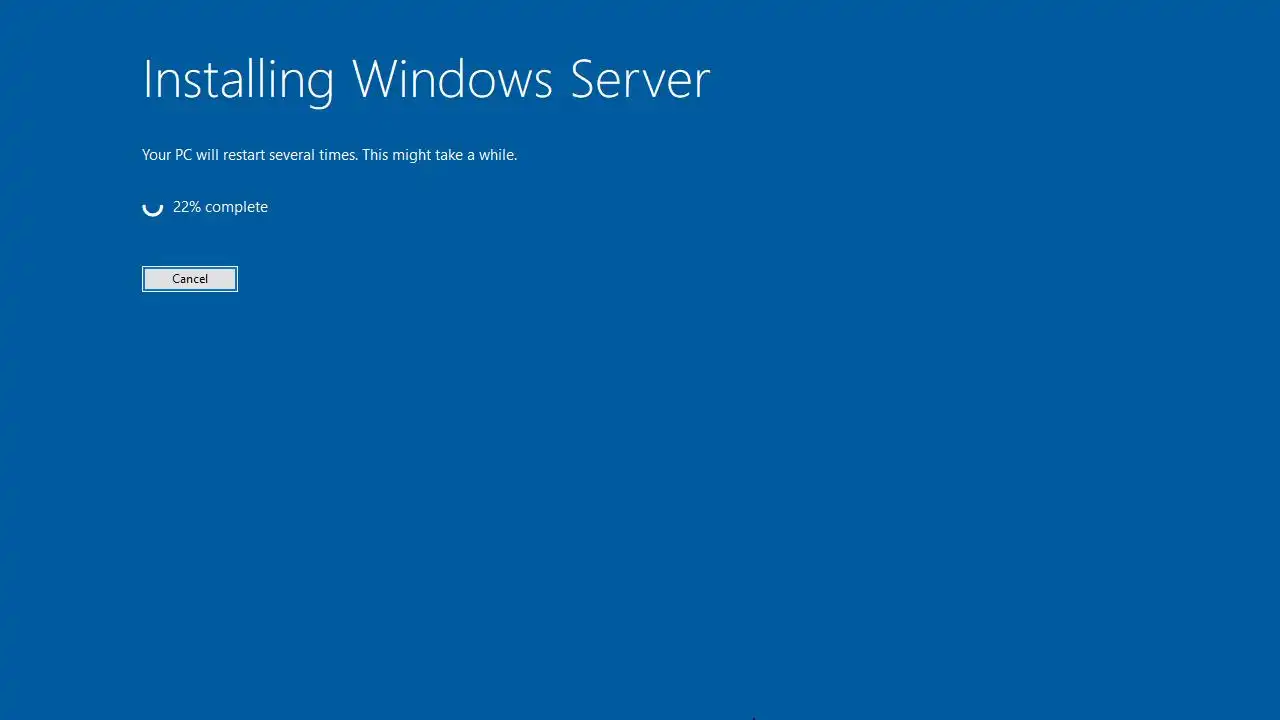1280x720 pixels.
Task: Click the word 'PC' in the message
Action: (x=183, y=155)
